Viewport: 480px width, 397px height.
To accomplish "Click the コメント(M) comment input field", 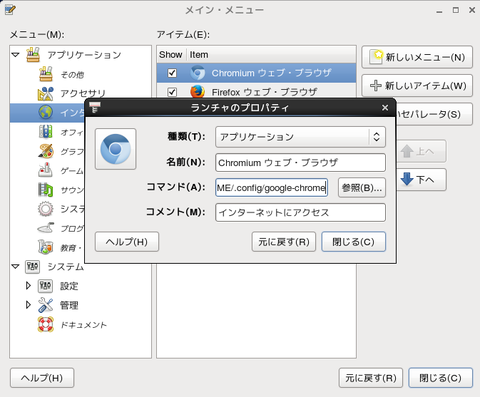I will coord(300,212).
